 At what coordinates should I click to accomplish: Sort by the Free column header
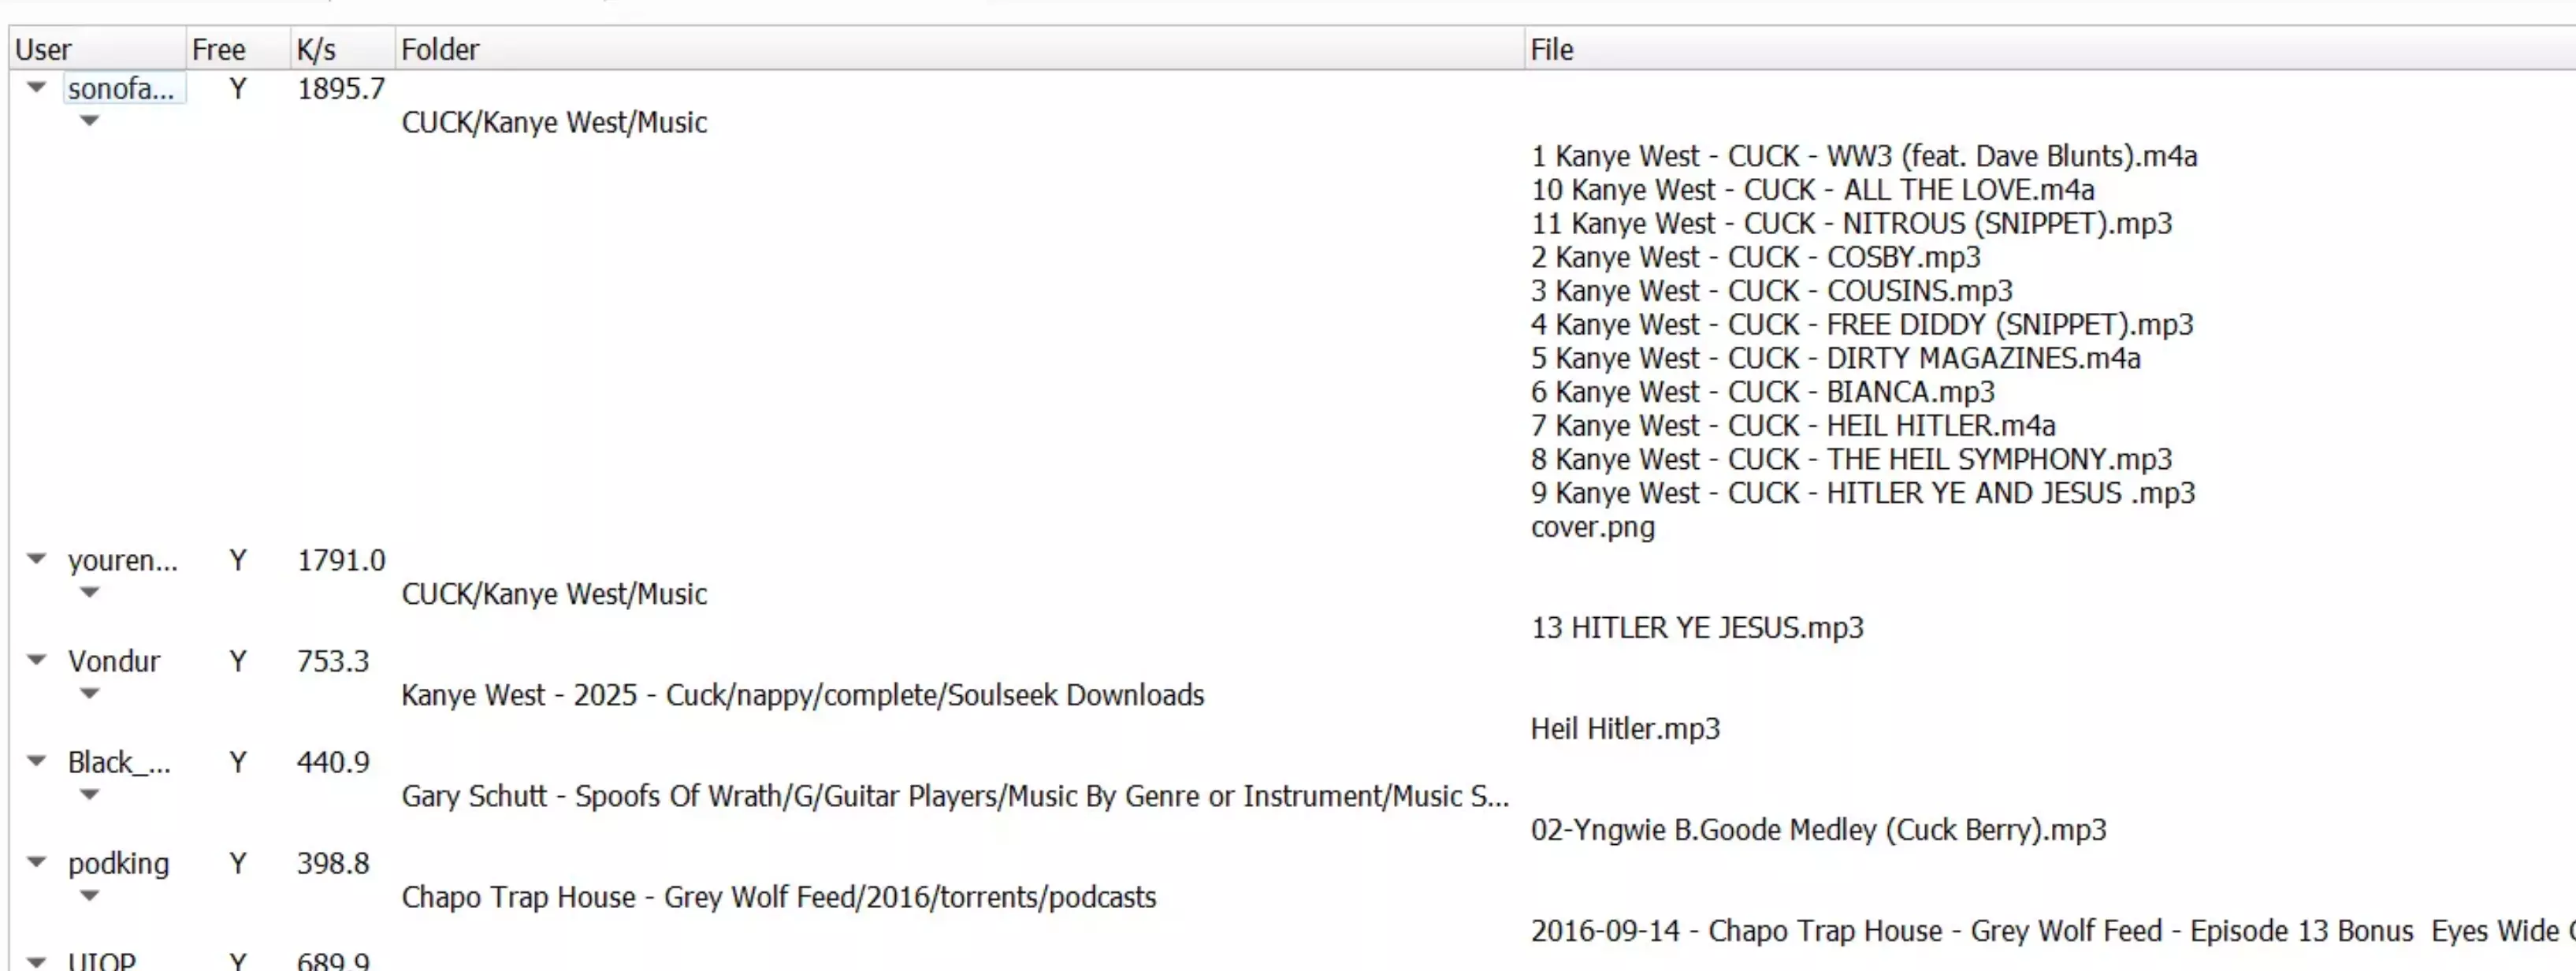pyautogui.click(x=238, y=49)
